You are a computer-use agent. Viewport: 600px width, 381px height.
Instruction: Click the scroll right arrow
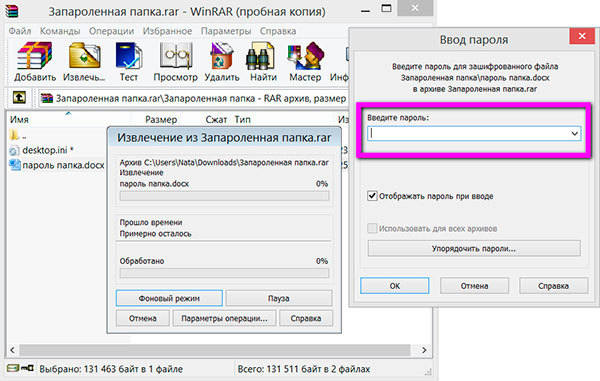click(x=424, y=350)
